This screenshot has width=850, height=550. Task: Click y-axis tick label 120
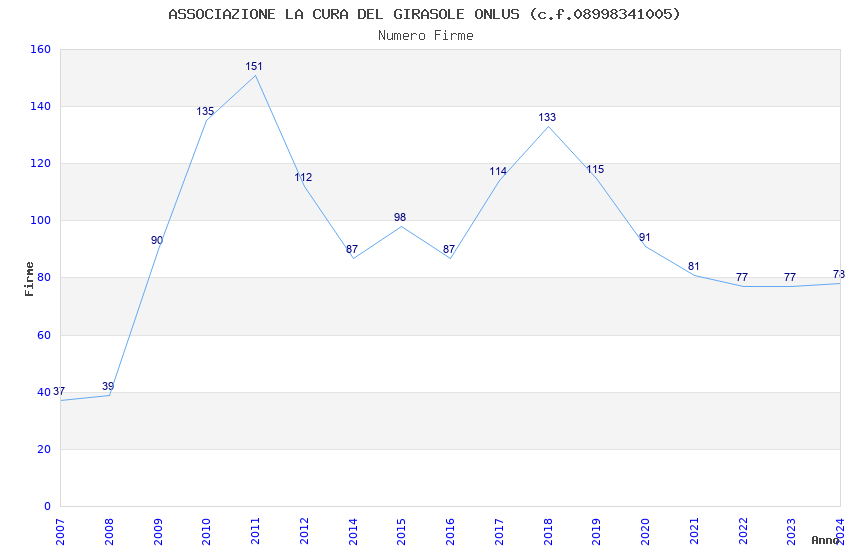point(40,163)
